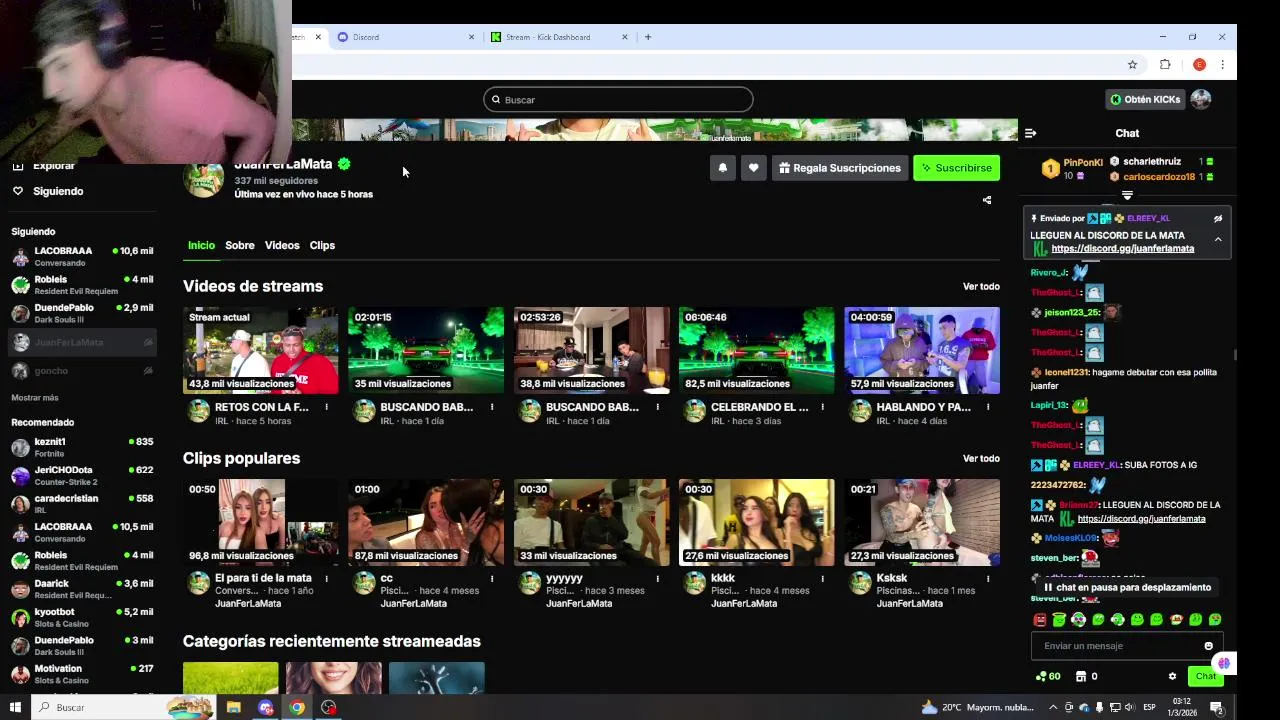The width and height of the screenshot is (1280, 720).
Task: Click the emoji picker in message box
Action: [x=1208, y=646]
